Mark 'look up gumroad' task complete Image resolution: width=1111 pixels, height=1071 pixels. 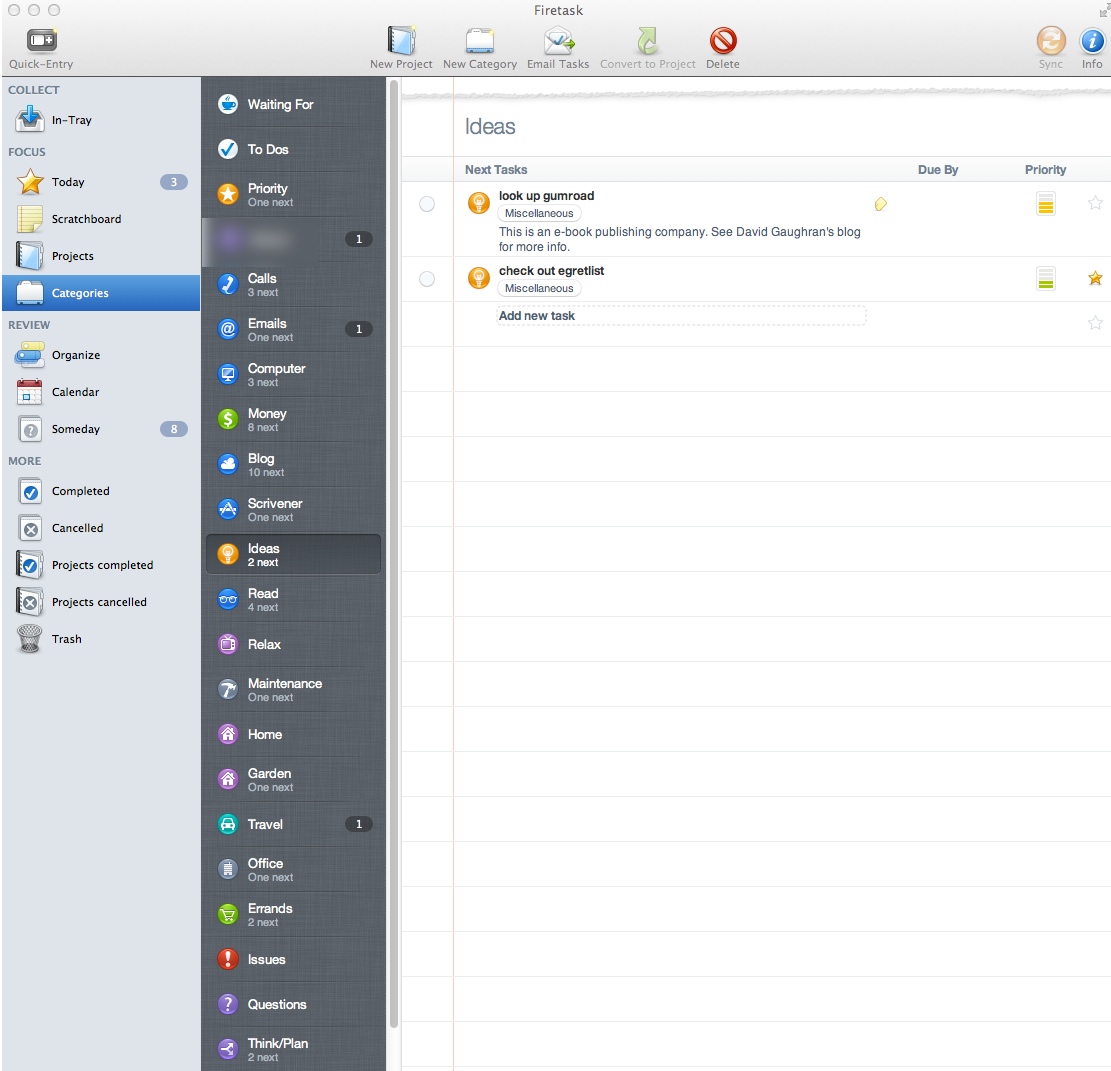427,204
